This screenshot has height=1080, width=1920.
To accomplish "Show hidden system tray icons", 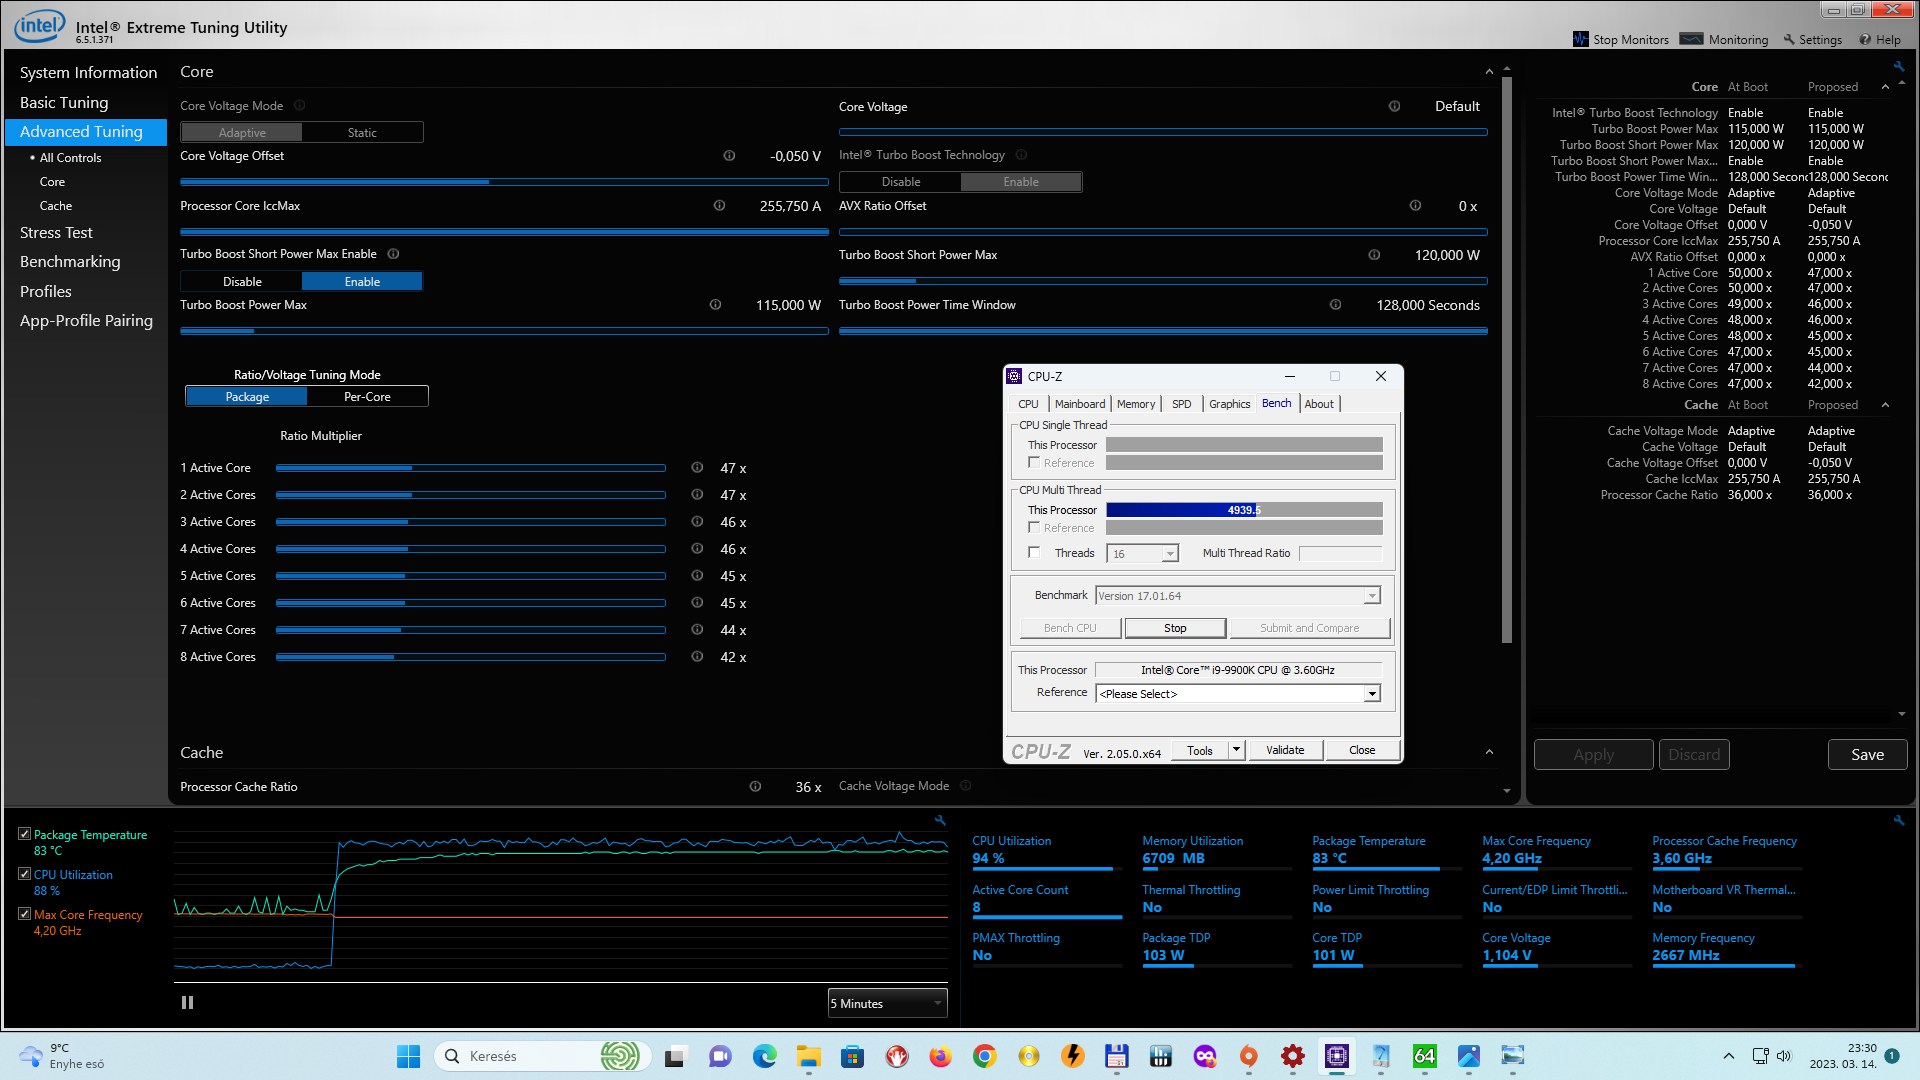I will click(1728, 1056).
